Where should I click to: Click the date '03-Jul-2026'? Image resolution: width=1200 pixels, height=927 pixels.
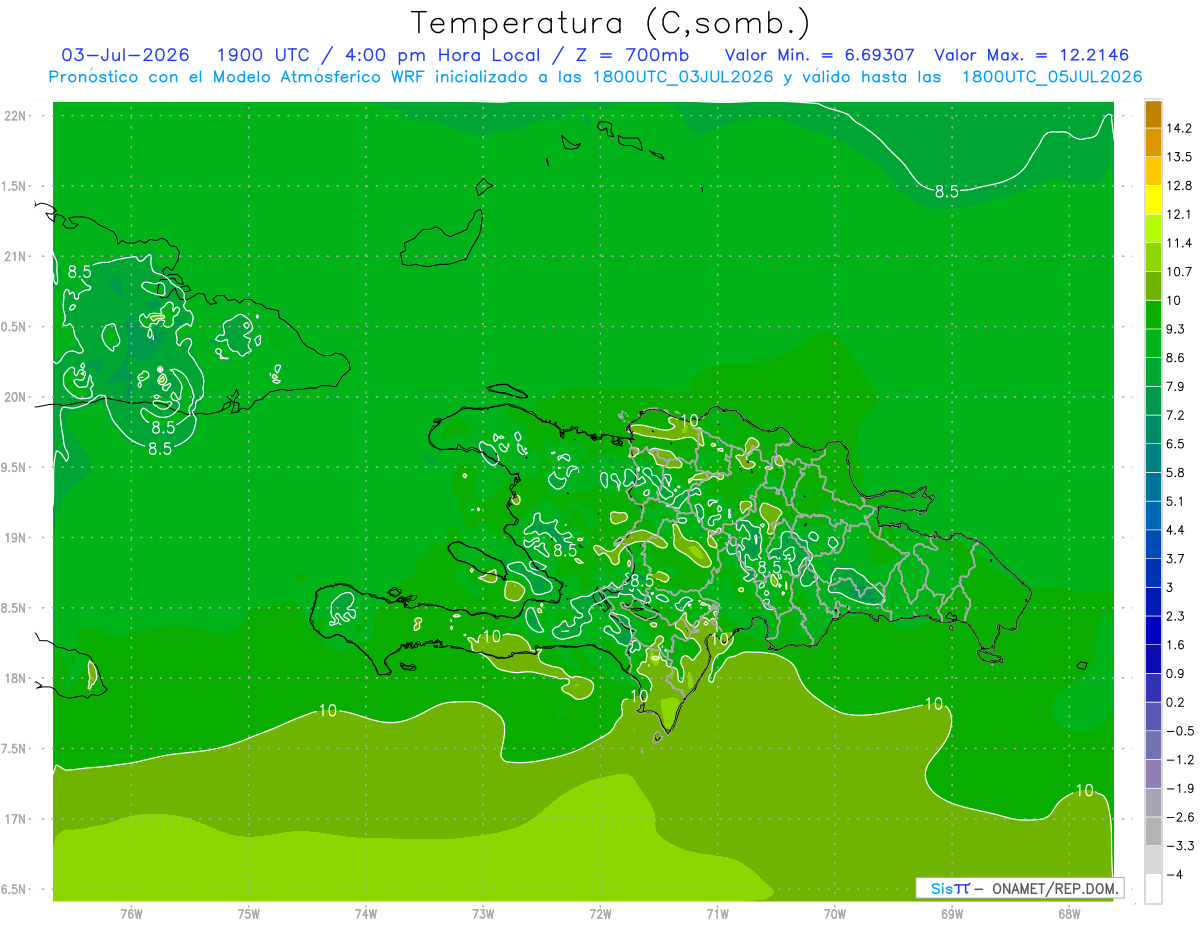point(126,55)
